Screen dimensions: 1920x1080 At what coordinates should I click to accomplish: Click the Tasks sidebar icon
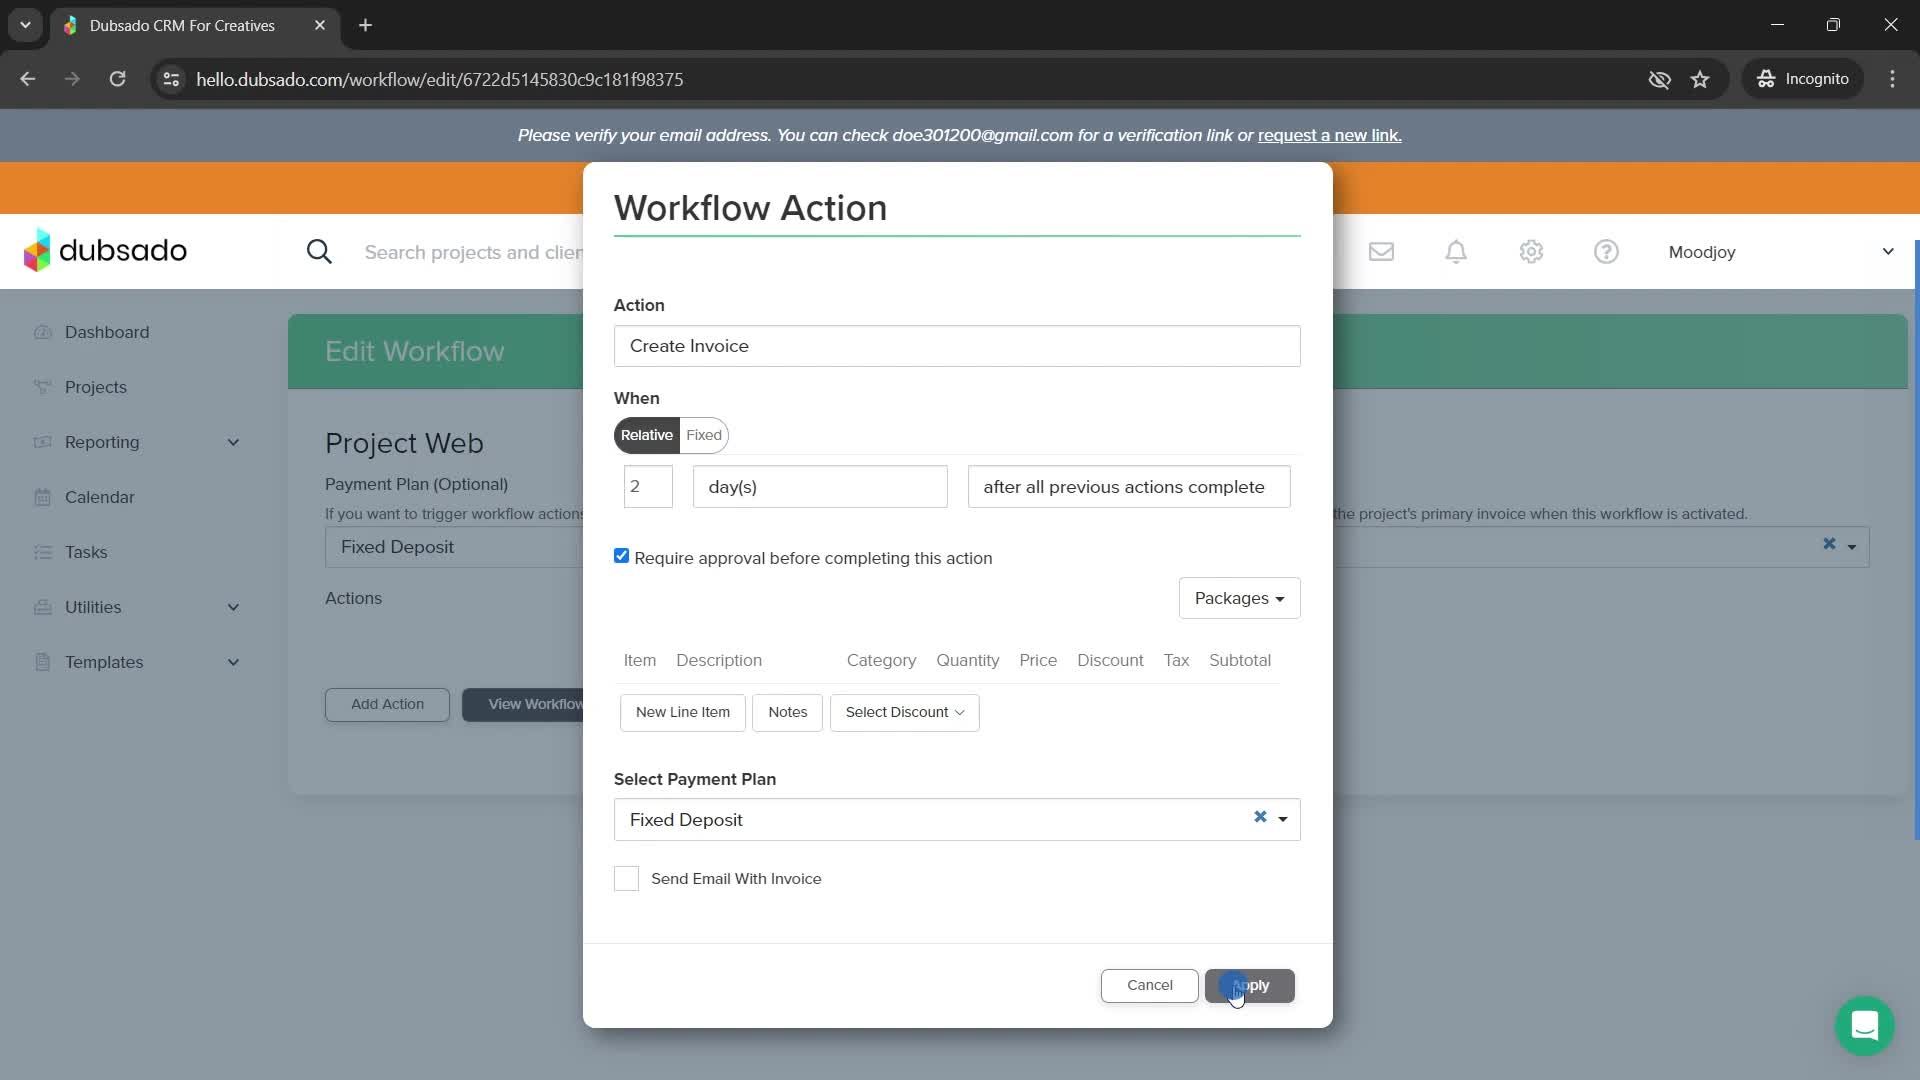pos(42,552)
